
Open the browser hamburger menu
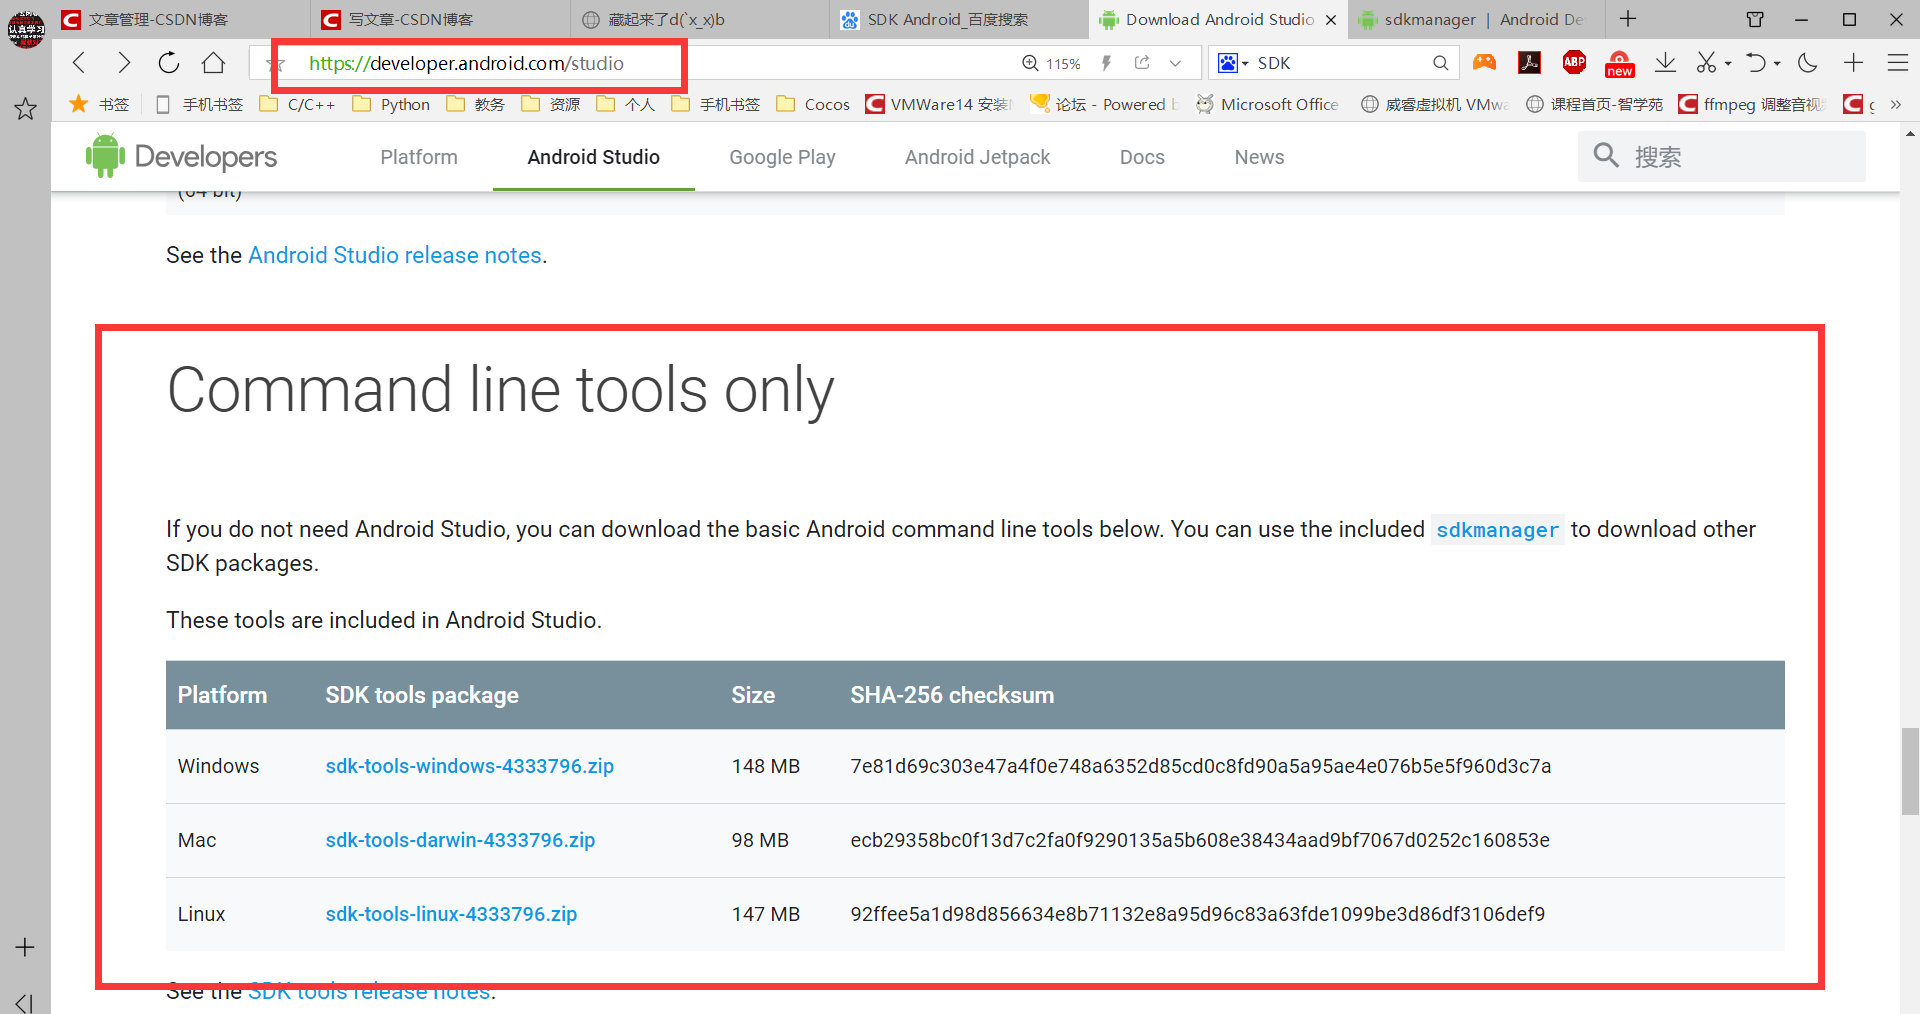pyautogui.click(x=1898, y=63)
